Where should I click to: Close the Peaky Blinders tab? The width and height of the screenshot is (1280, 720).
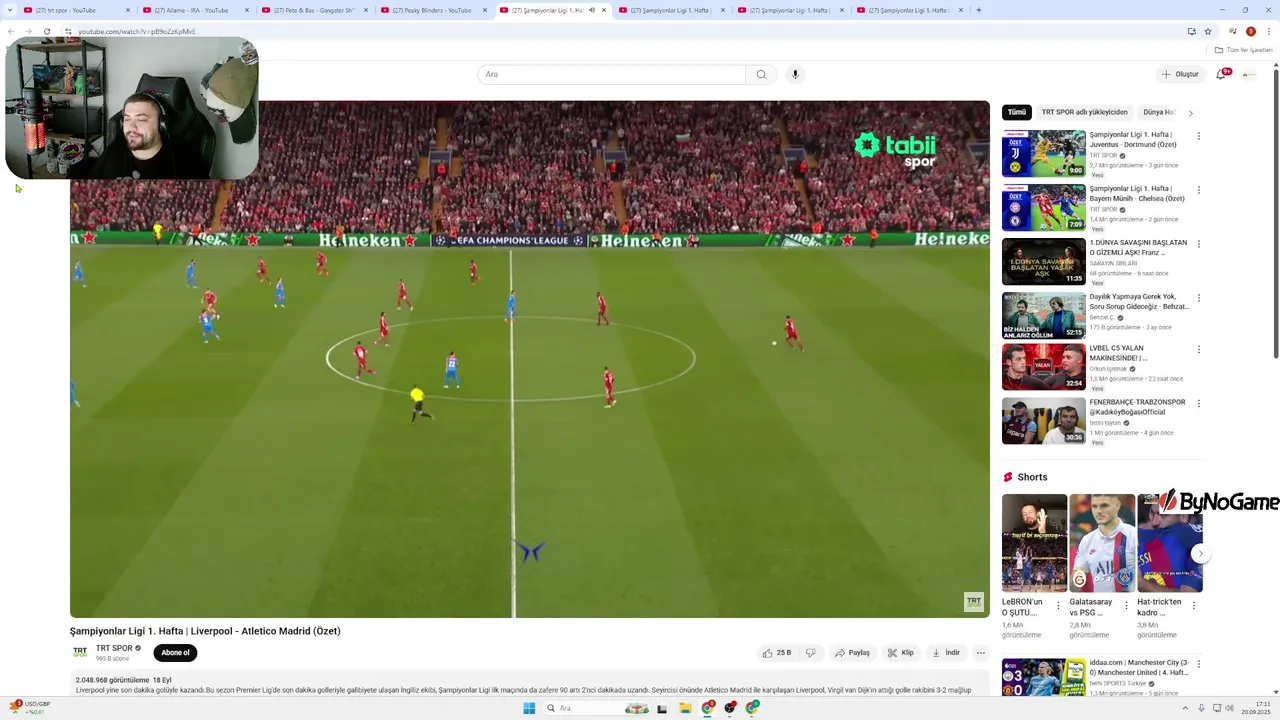(484, 10)
